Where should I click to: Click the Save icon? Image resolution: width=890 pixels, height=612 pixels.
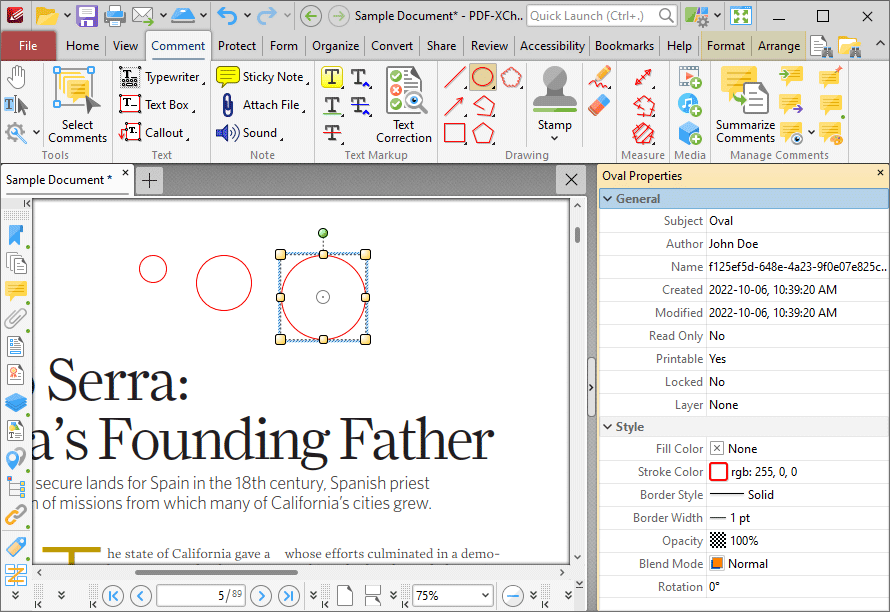[87, 16]
